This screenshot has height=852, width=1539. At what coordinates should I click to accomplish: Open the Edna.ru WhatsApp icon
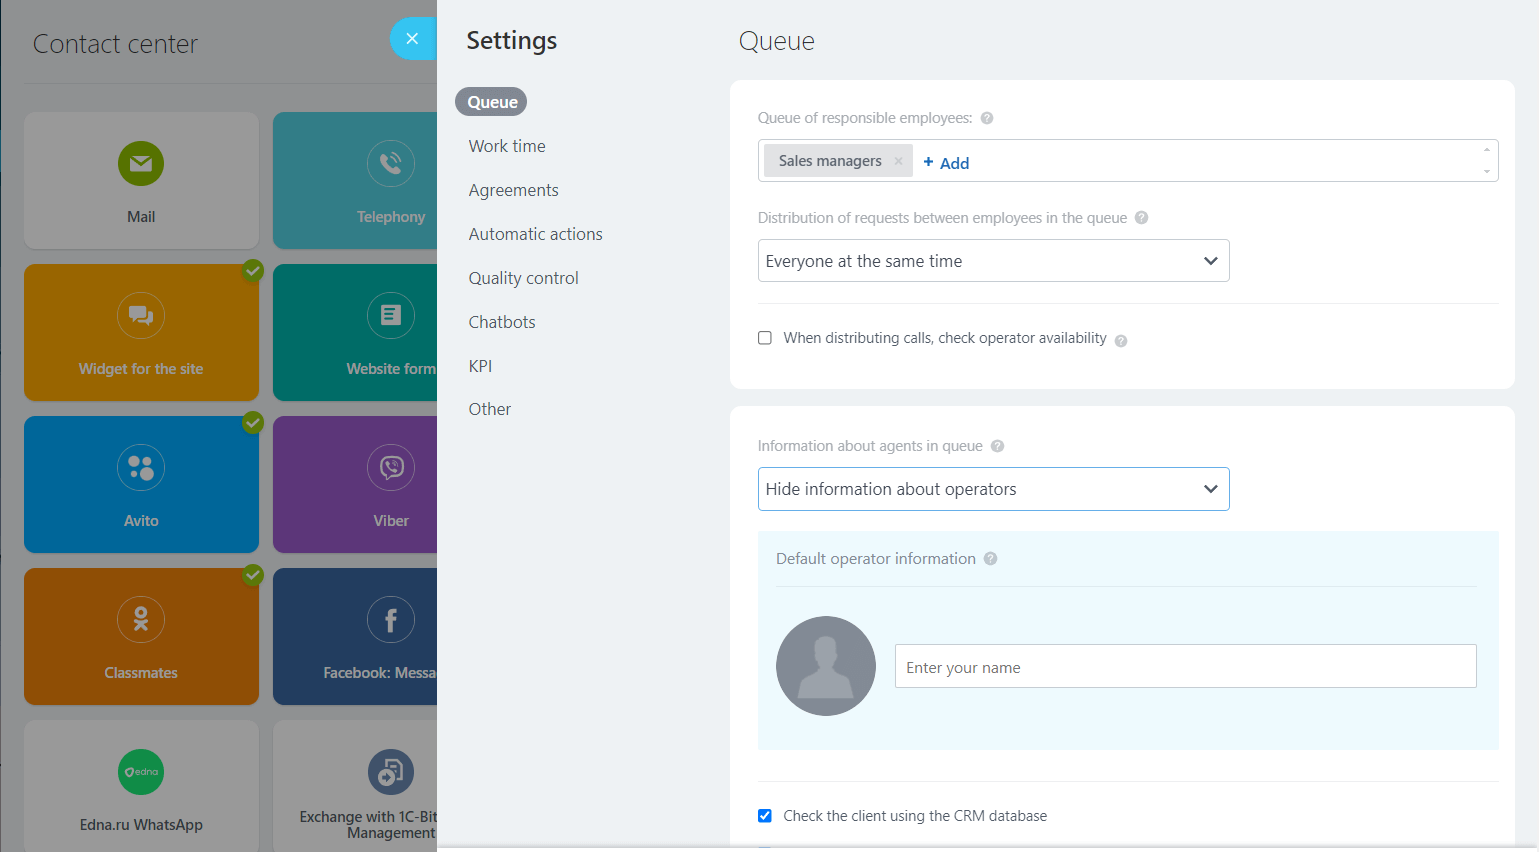pyautogui.click(x=141, y=772)
